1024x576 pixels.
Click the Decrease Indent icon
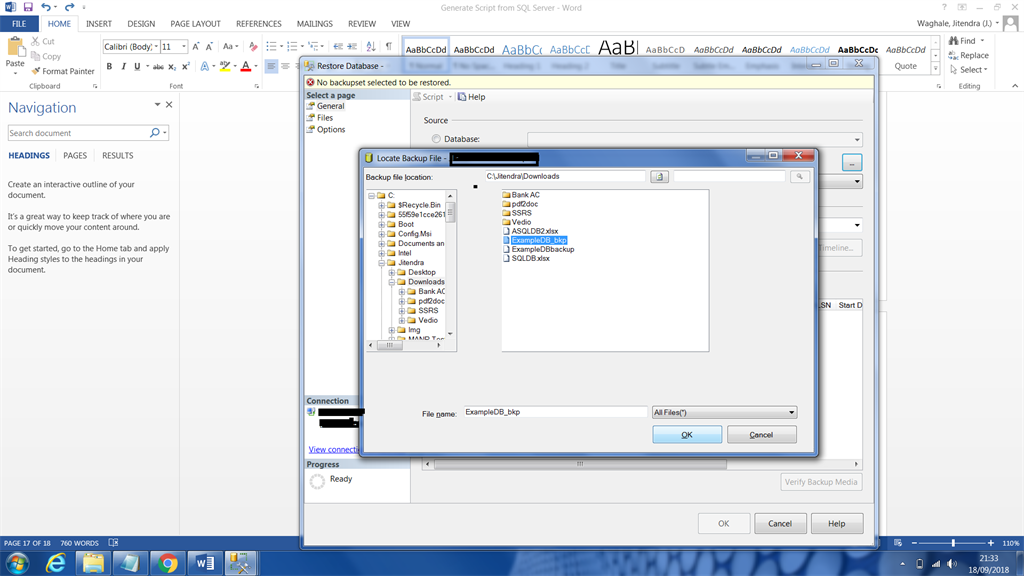tap(338, 46)
